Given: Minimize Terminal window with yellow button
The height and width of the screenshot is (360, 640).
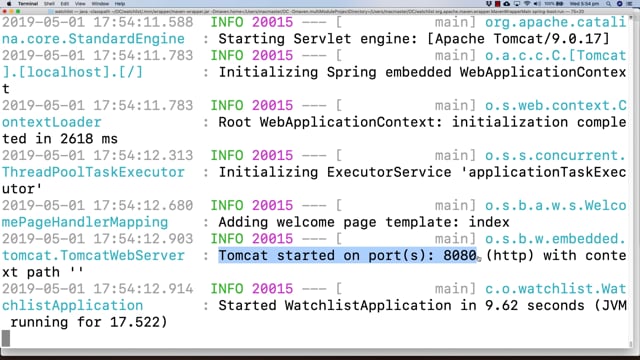Looking at the screenshot, I should [11, 11].
